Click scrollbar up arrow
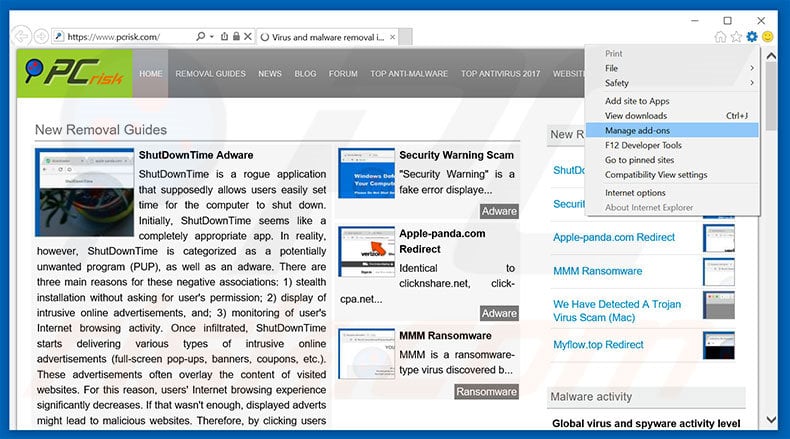 point(771,56)
